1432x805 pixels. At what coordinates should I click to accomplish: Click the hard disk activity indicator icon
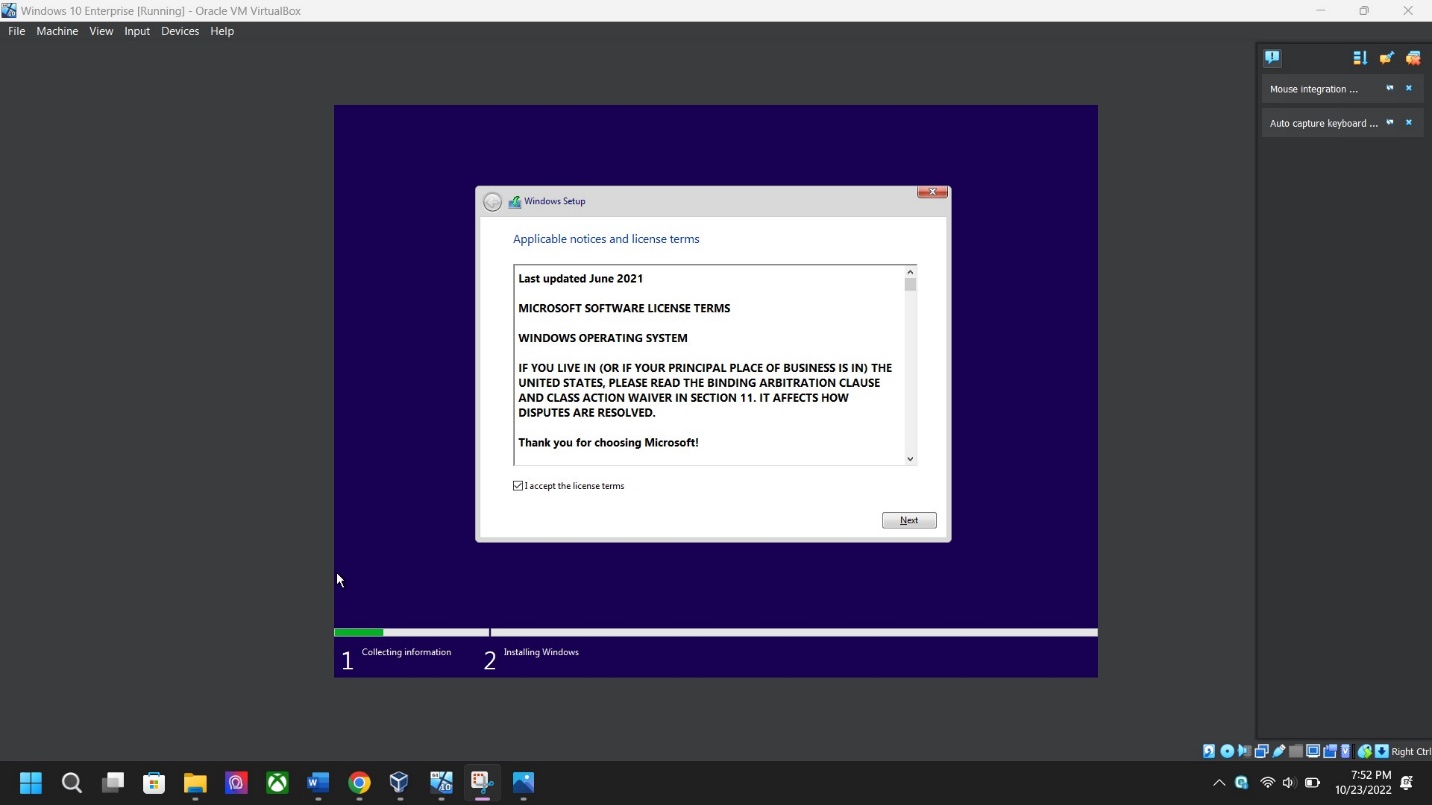pos(1209,752)
